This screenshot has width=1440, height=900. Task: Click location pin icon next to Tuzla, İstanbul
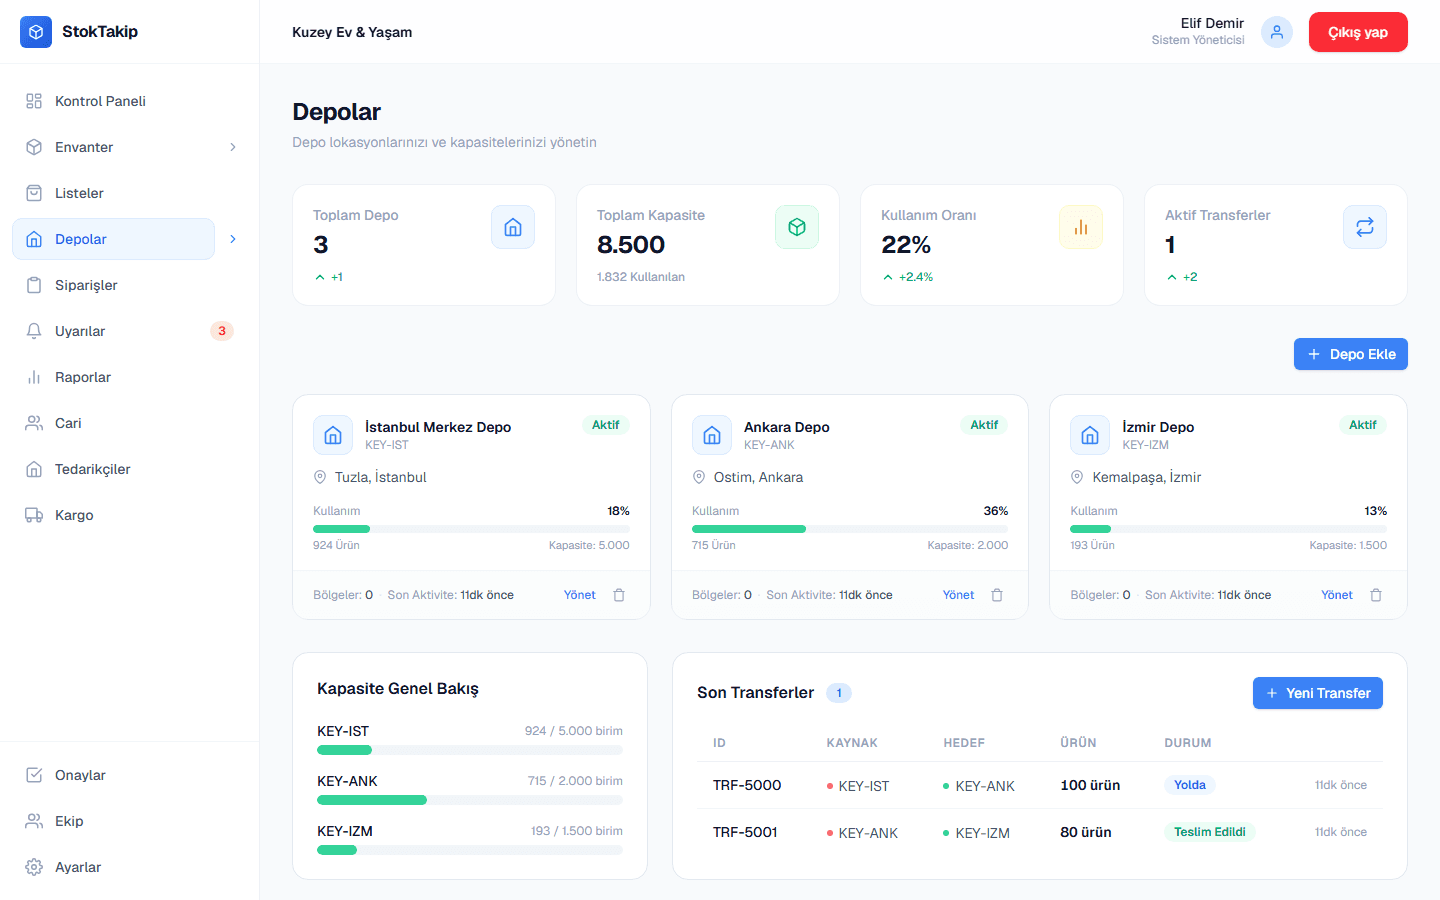click(320, 477)
